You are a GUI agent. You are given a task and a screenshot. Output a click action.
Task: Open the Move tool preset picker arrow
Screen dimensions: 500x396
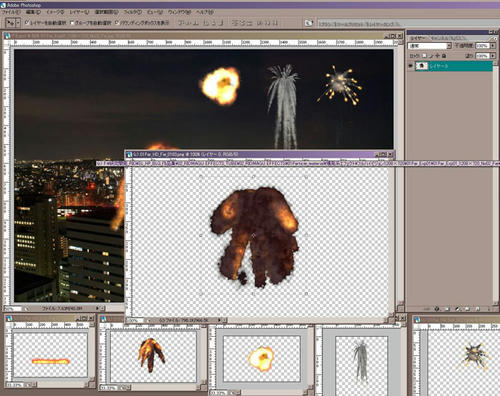[18, 23]
